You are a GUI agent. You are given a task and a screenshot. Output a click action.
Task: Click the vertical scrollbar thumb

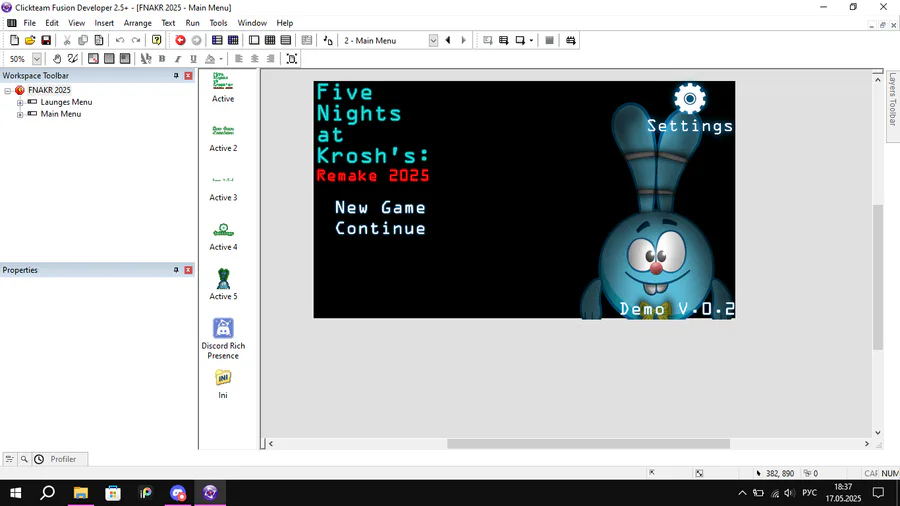(x=878, y=277)
